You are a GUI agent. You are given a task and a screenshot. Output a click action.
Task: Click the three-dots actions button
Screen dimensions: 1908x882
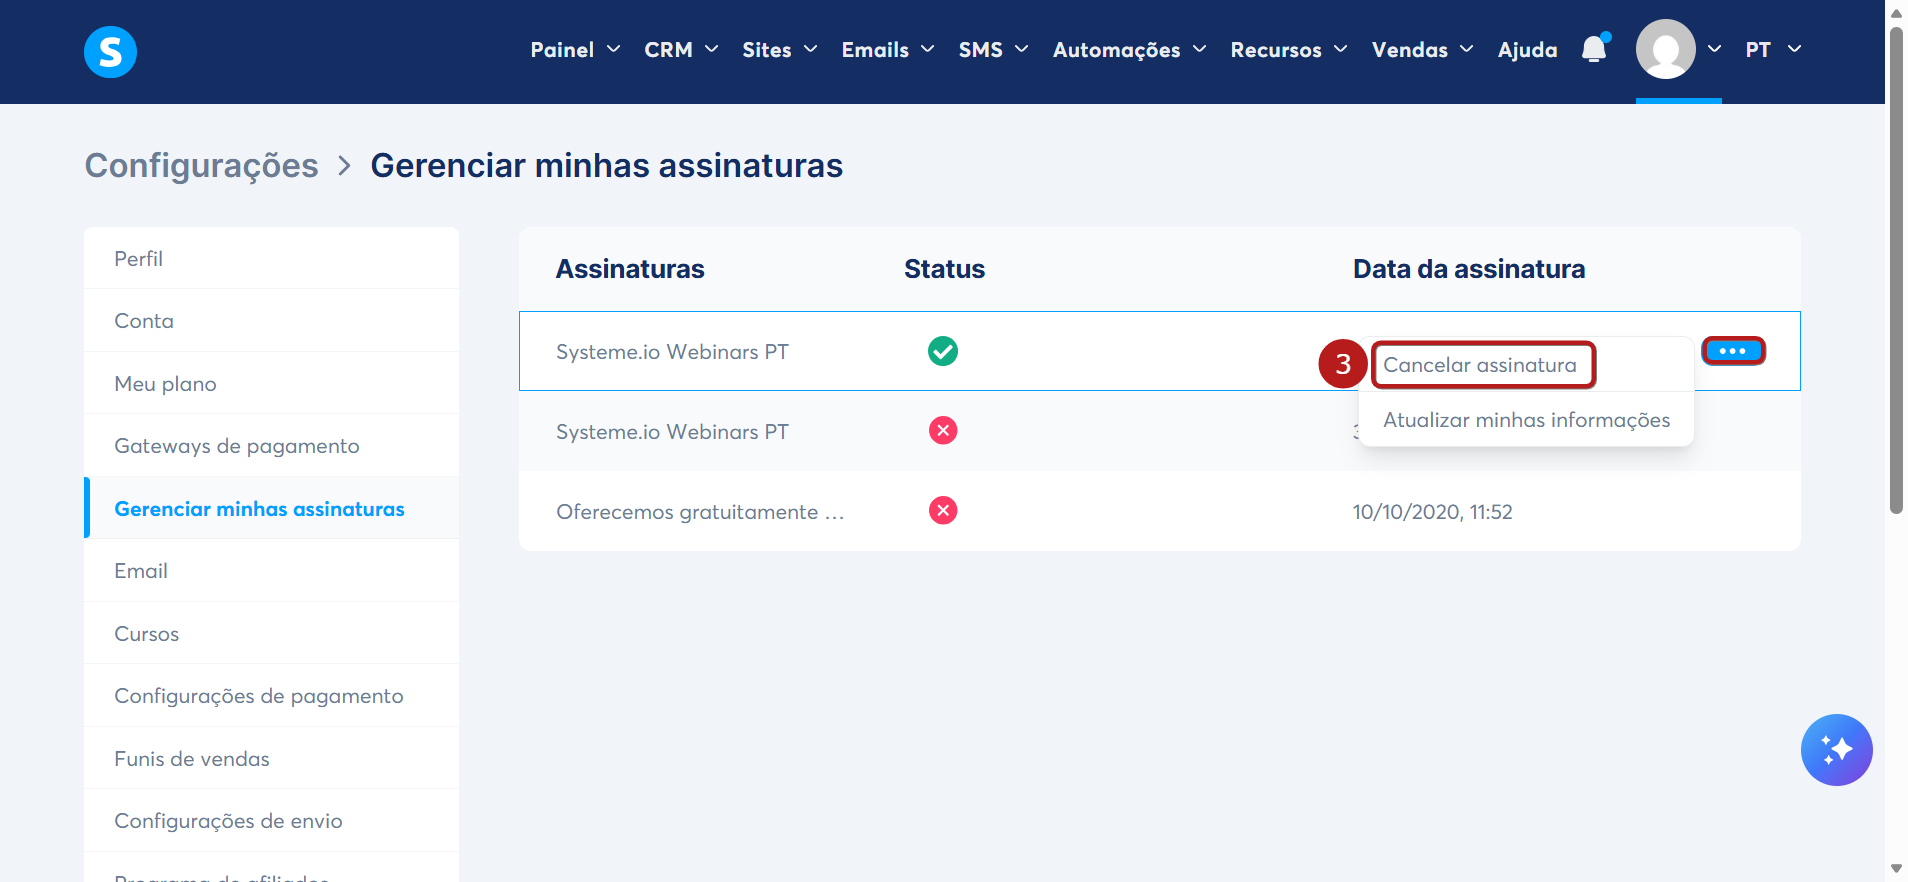tap(1733, 351)
